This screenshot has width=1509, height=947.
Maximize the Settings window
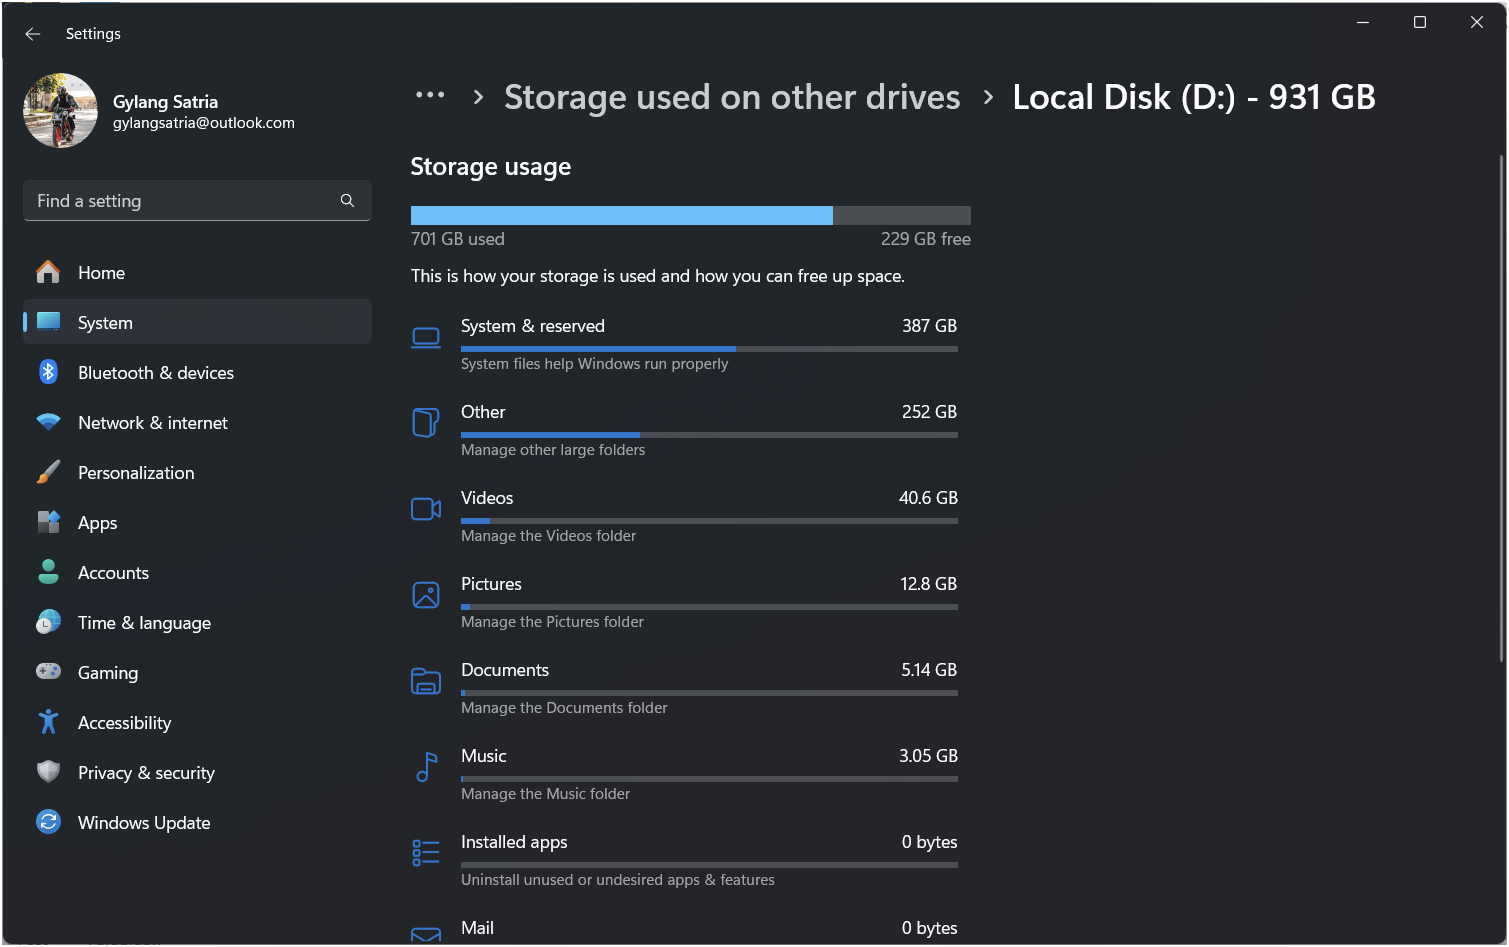point(1419,22)
